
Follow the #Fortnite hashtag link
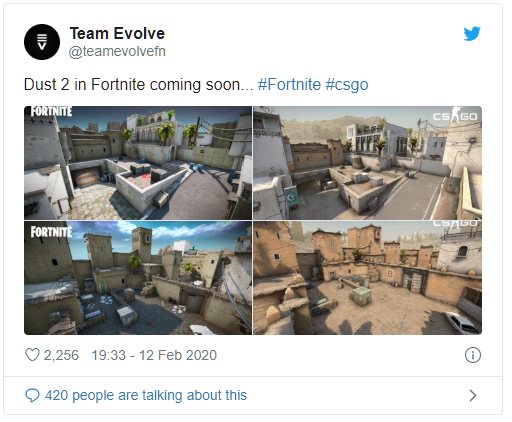click(x=289, y=84)
